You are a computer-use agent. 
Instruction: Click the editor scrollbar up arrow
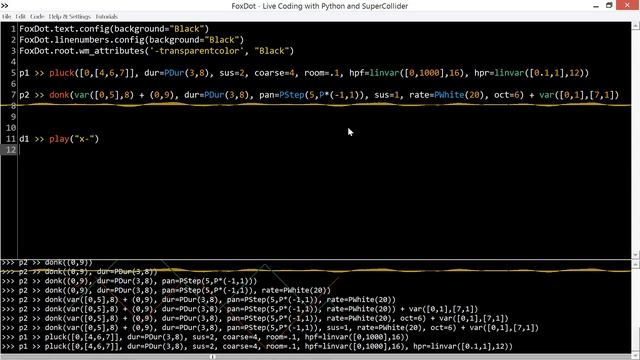[x=636, y=26]
